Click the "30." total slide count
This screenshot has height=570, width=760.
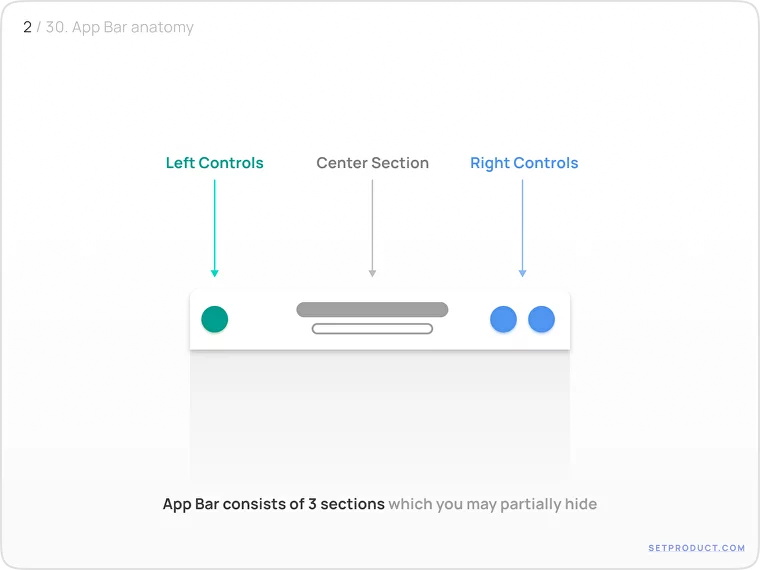point(56,27)
